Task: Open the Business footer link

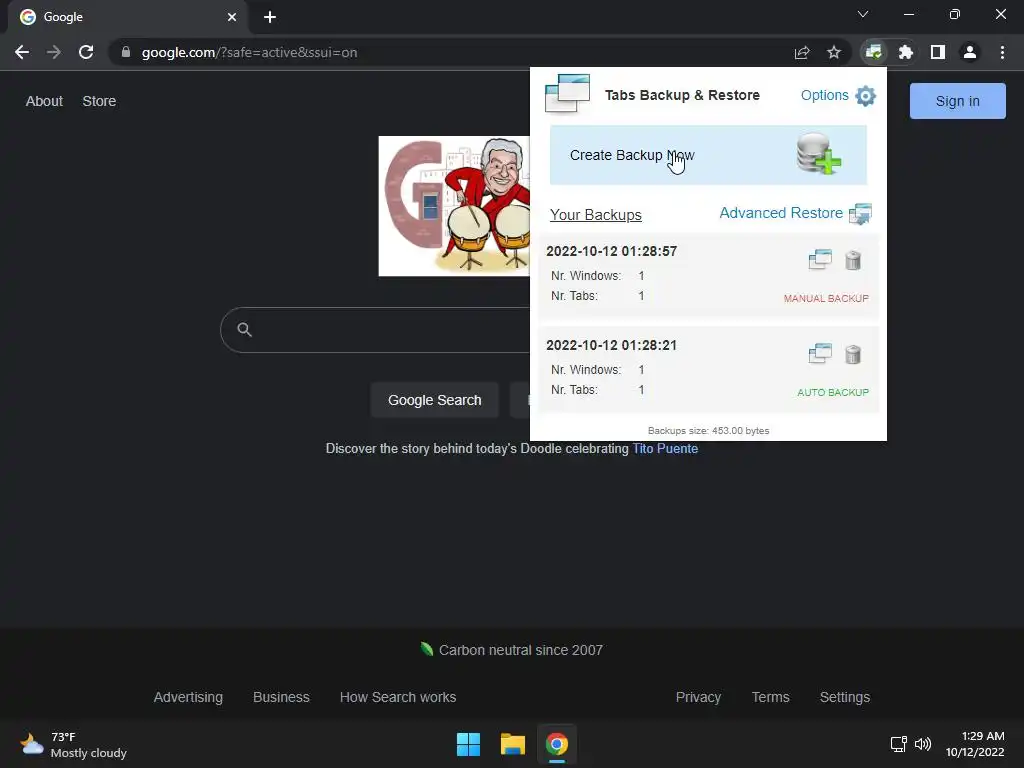Action: [x=281, y=697]
